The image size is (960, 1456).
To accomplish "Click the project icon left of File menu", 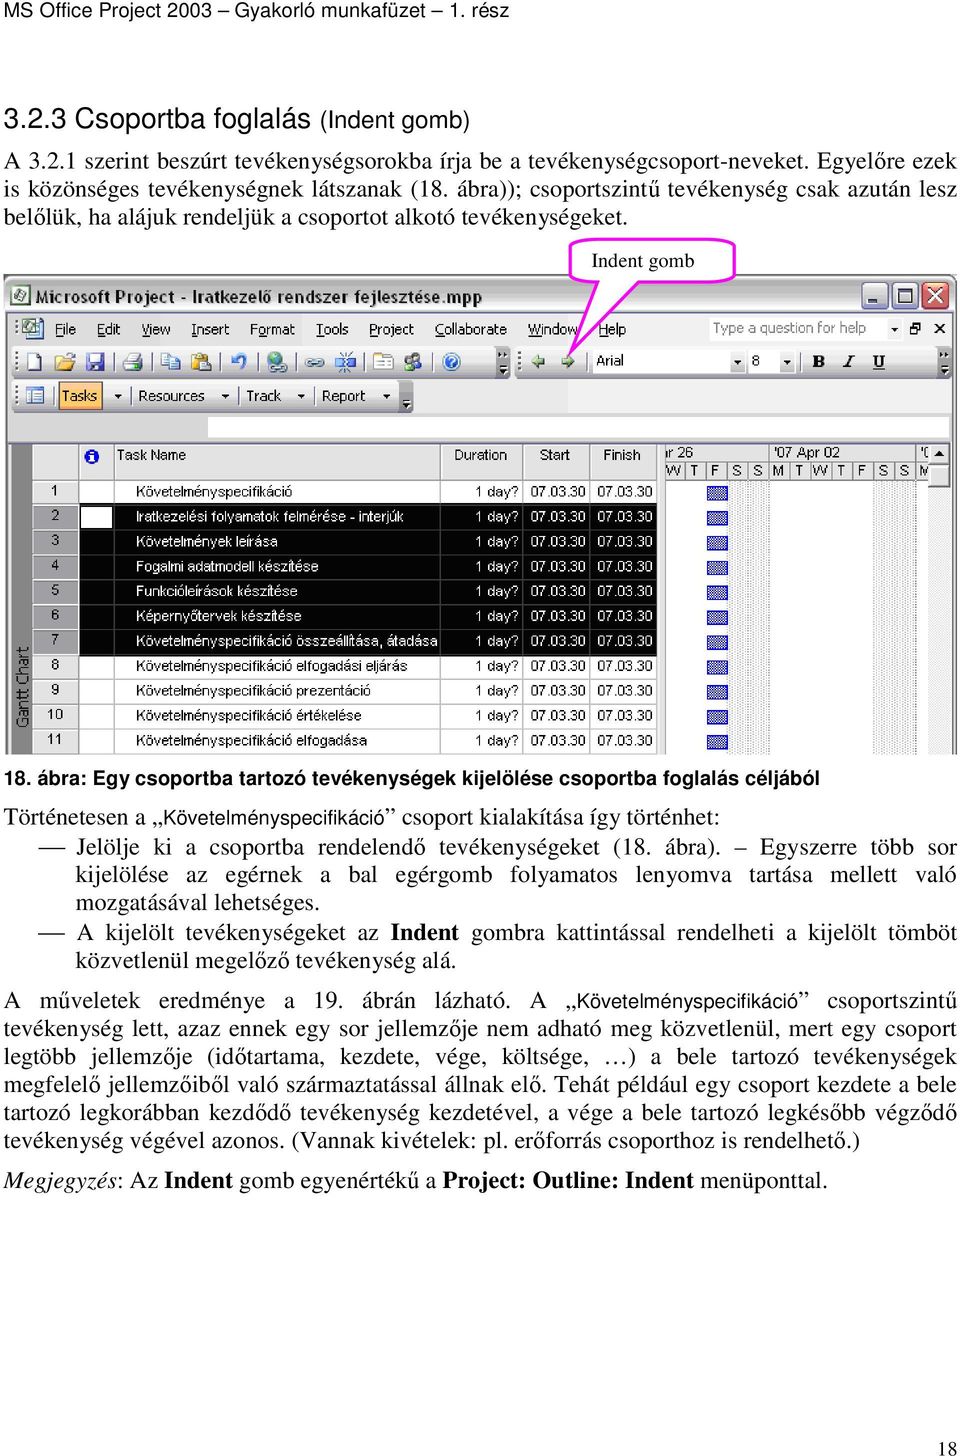I will (32, 328).
